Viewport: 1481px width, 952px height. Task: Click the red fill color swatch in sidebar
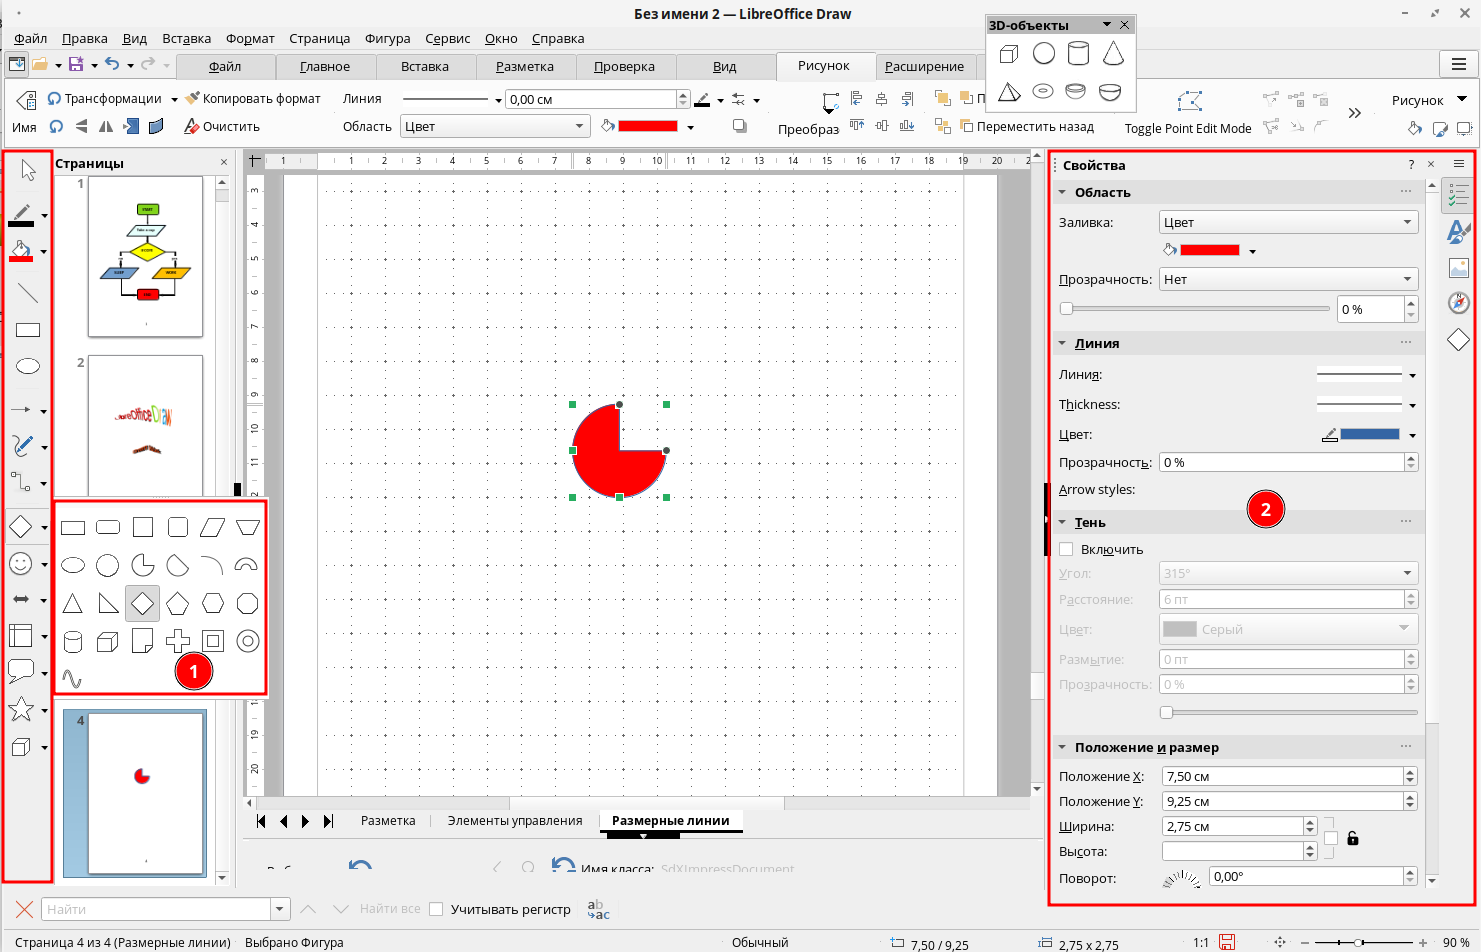tap(1210, 250)
